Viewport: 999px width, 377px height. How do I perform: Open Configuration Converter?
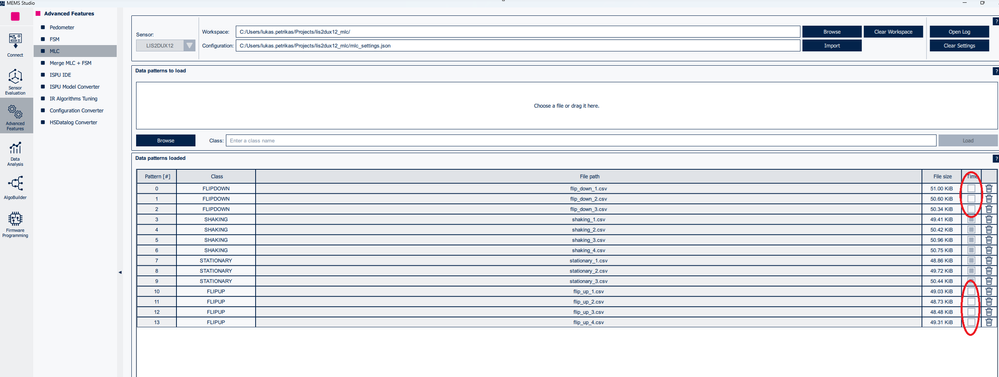75,110
